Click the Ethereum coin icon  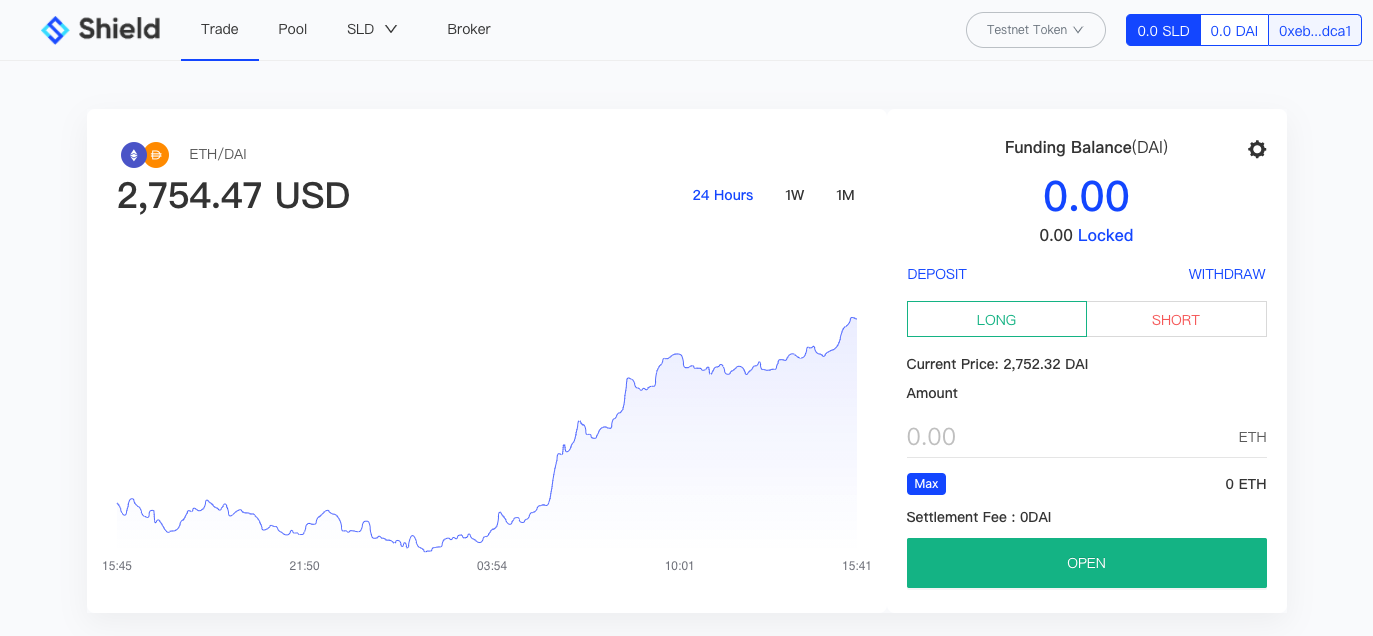[133, 155]
